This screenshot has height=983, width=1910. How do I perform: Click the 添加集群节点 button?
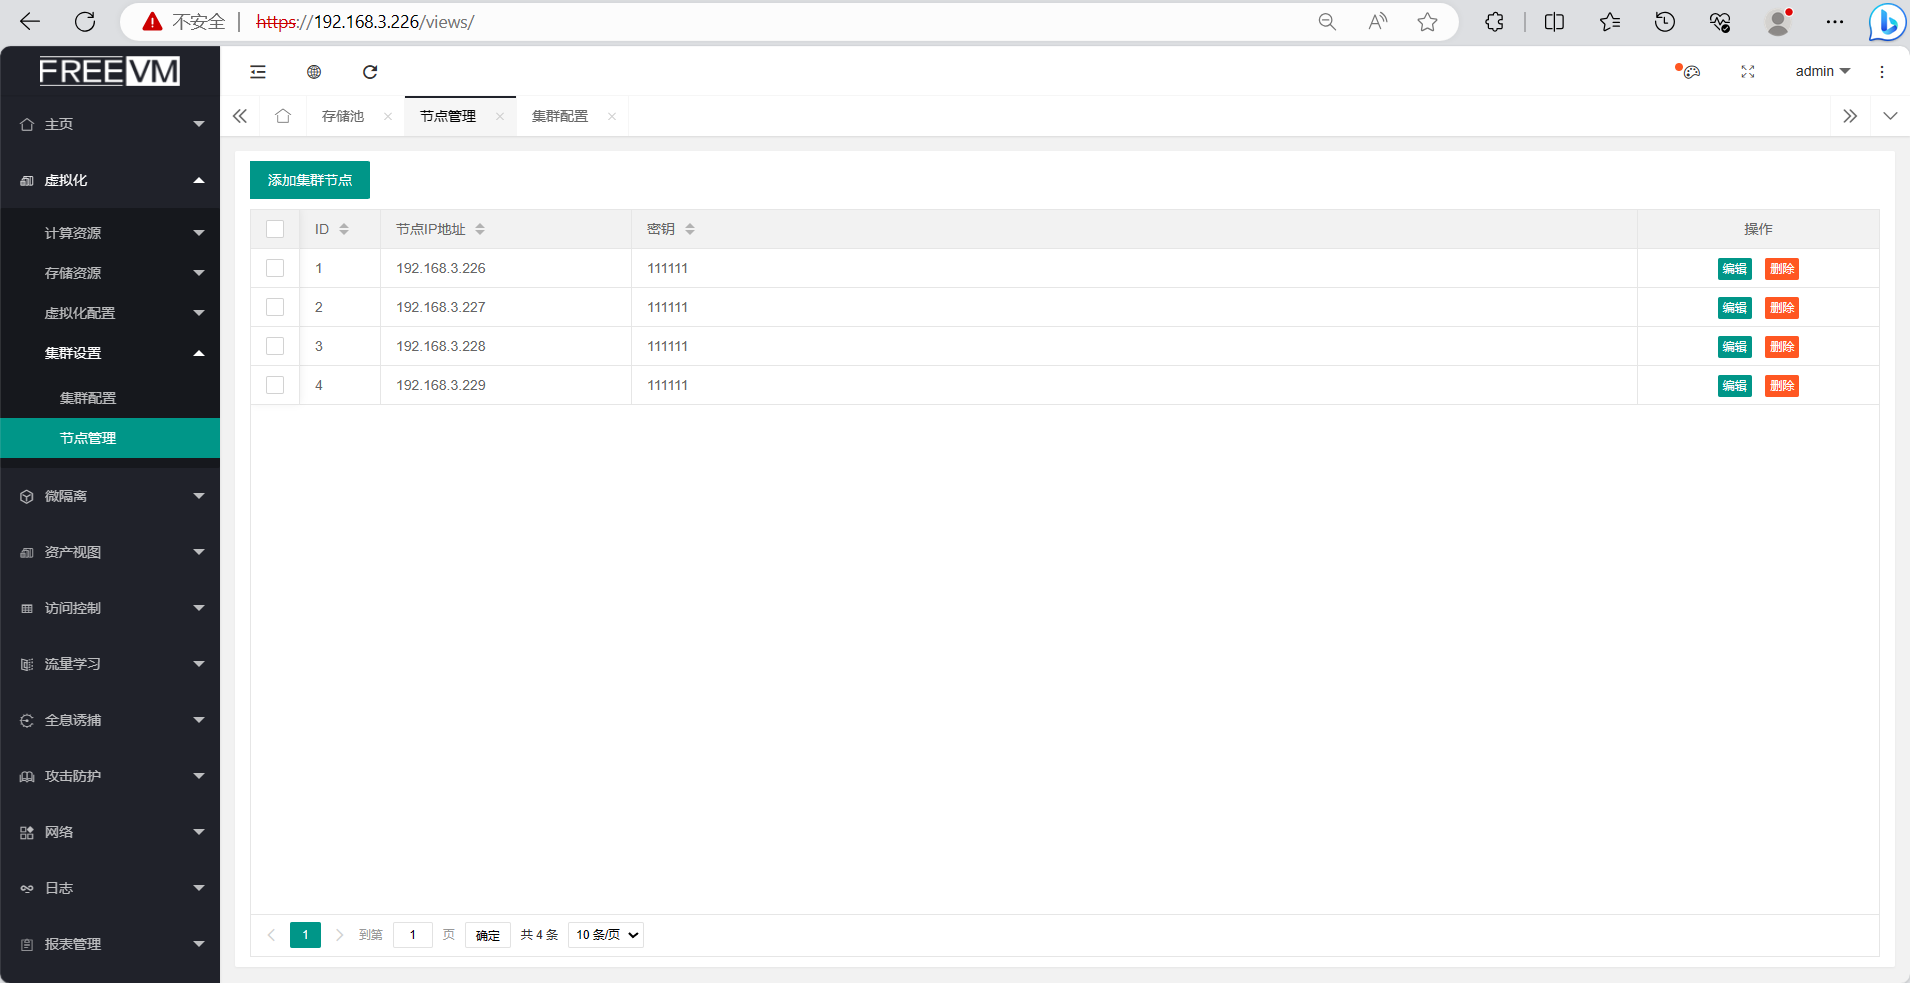coord(310,180)
